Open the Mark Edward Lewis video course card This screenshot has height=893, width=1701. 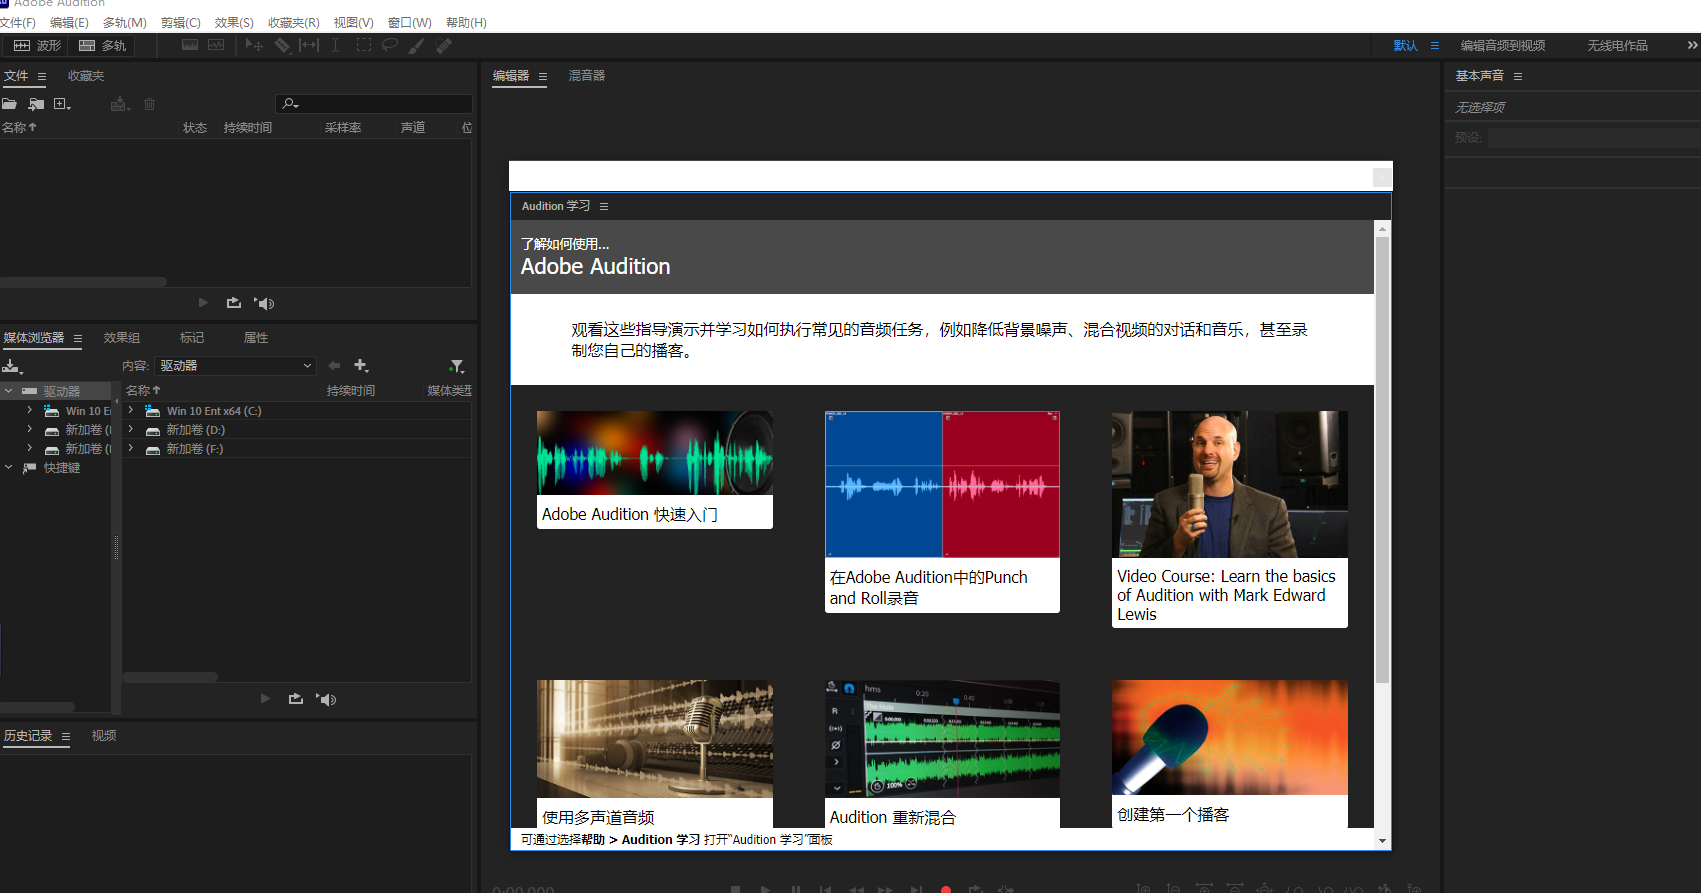click(x=1230, y=519)
